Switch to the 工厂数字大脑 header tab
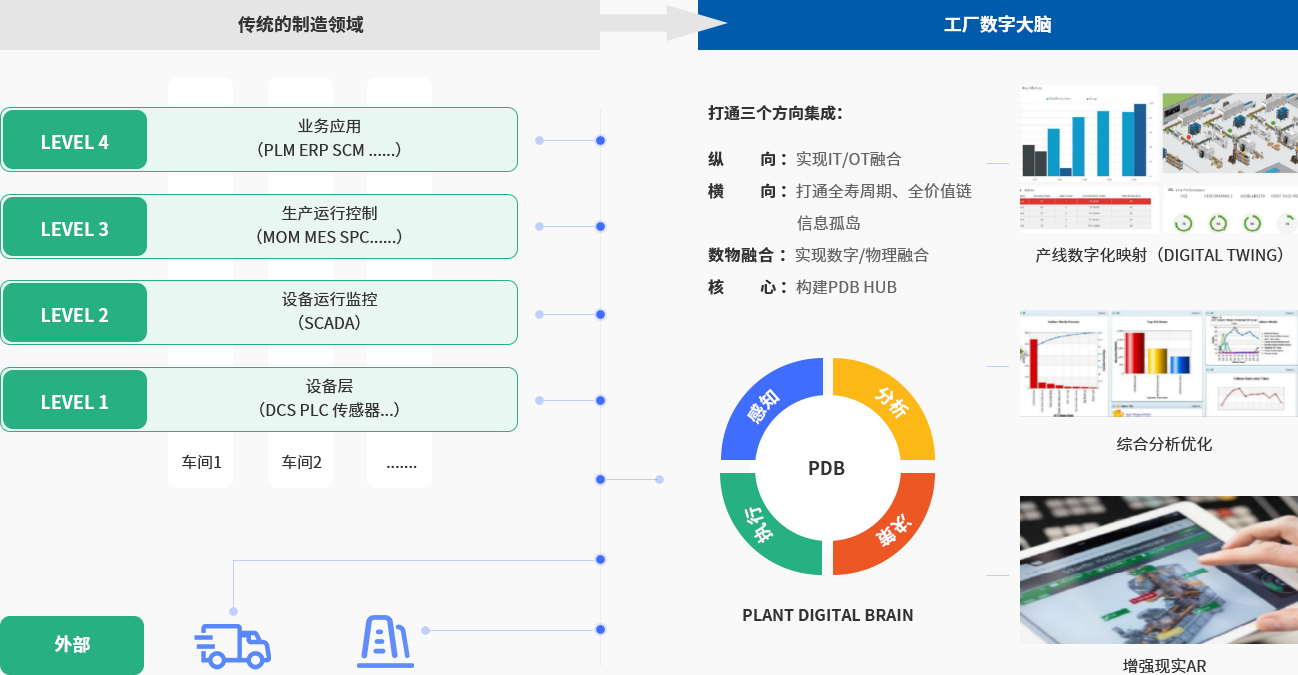 pos(997,25)
